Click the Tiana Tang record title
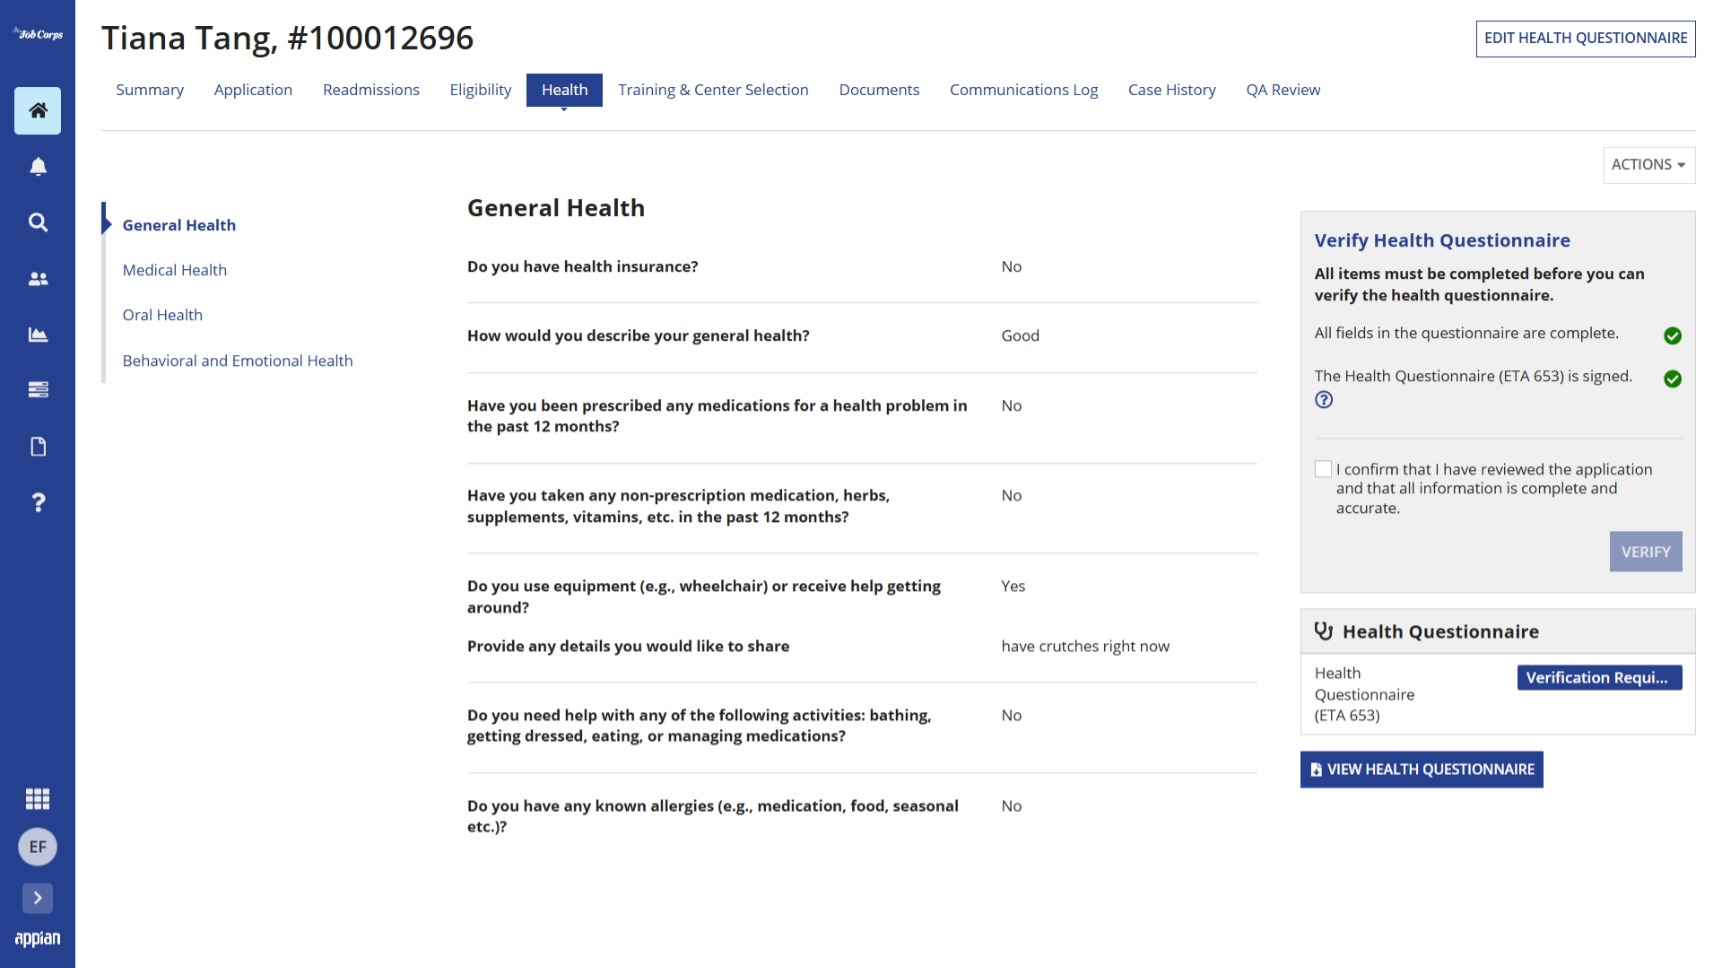Image resolution: width=1722 pixels, height=968 pixels. click(287, 38)
